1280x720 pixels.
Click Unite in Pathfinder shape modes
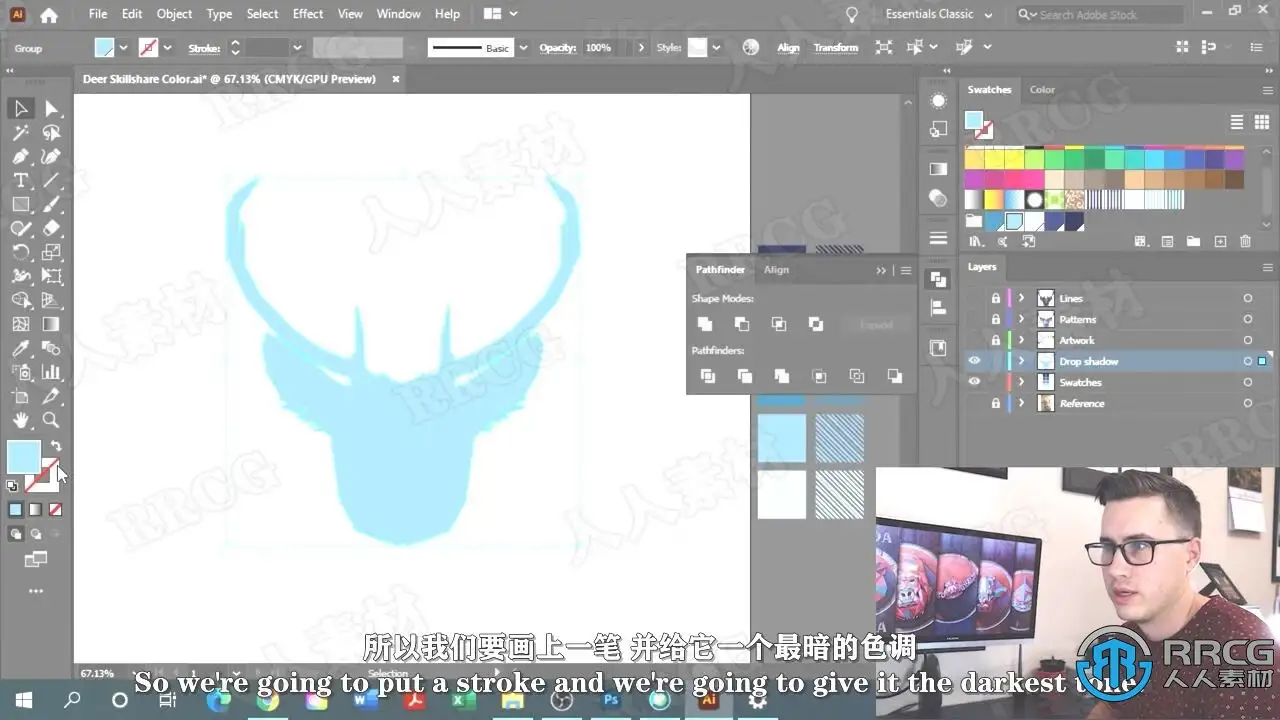(x=705, y=324)
